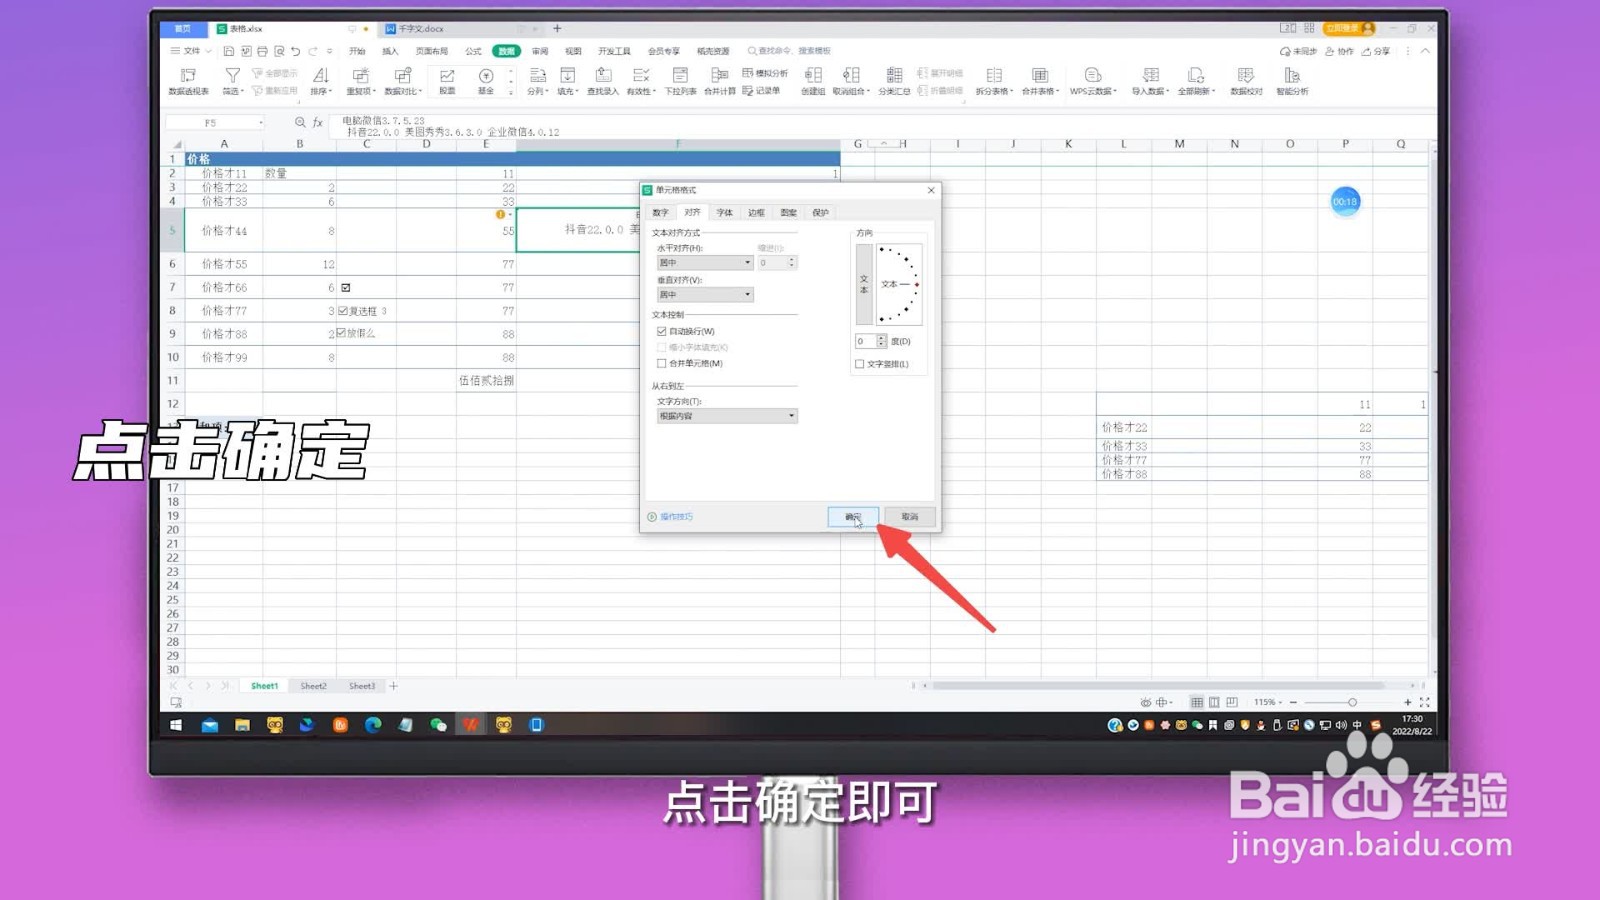Open the 操作技巧 tips link
Image resolution: width=1600 pixels, height=900 pixels.
click(x=671, y=517)
